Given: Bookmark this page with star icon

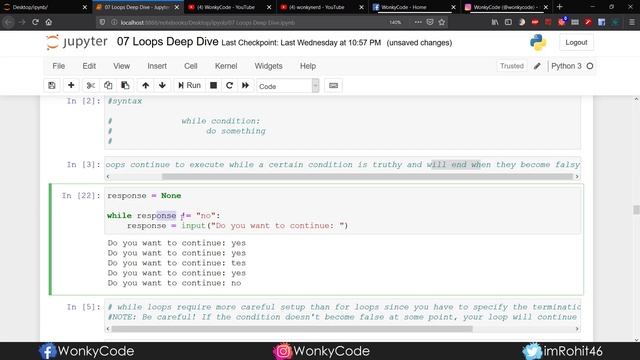Looking at the screenshot, I should [442, 22].
